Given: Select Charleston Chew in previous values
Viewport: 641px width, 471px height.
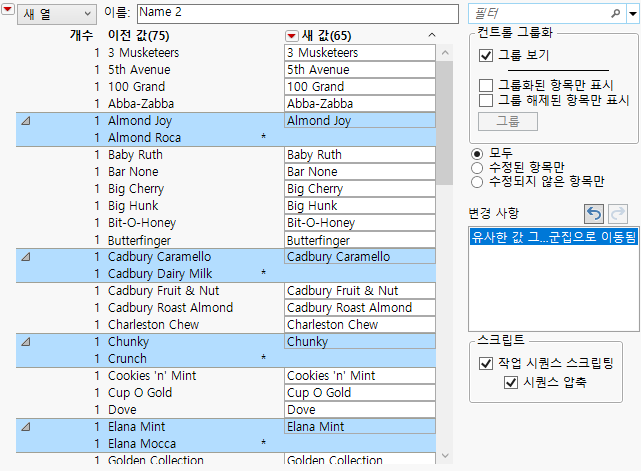Looking at the screenshot, I should [x=153, y=325].
